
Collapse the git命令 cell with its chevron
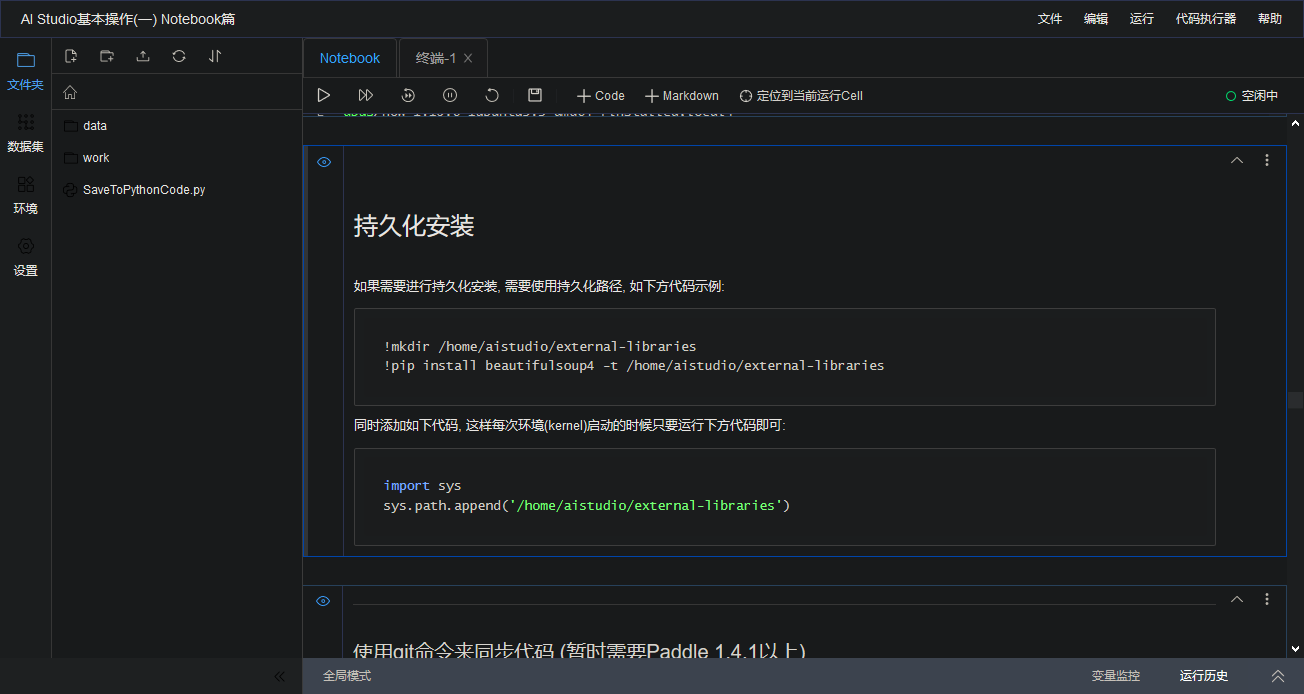(x=1237, y=599)
